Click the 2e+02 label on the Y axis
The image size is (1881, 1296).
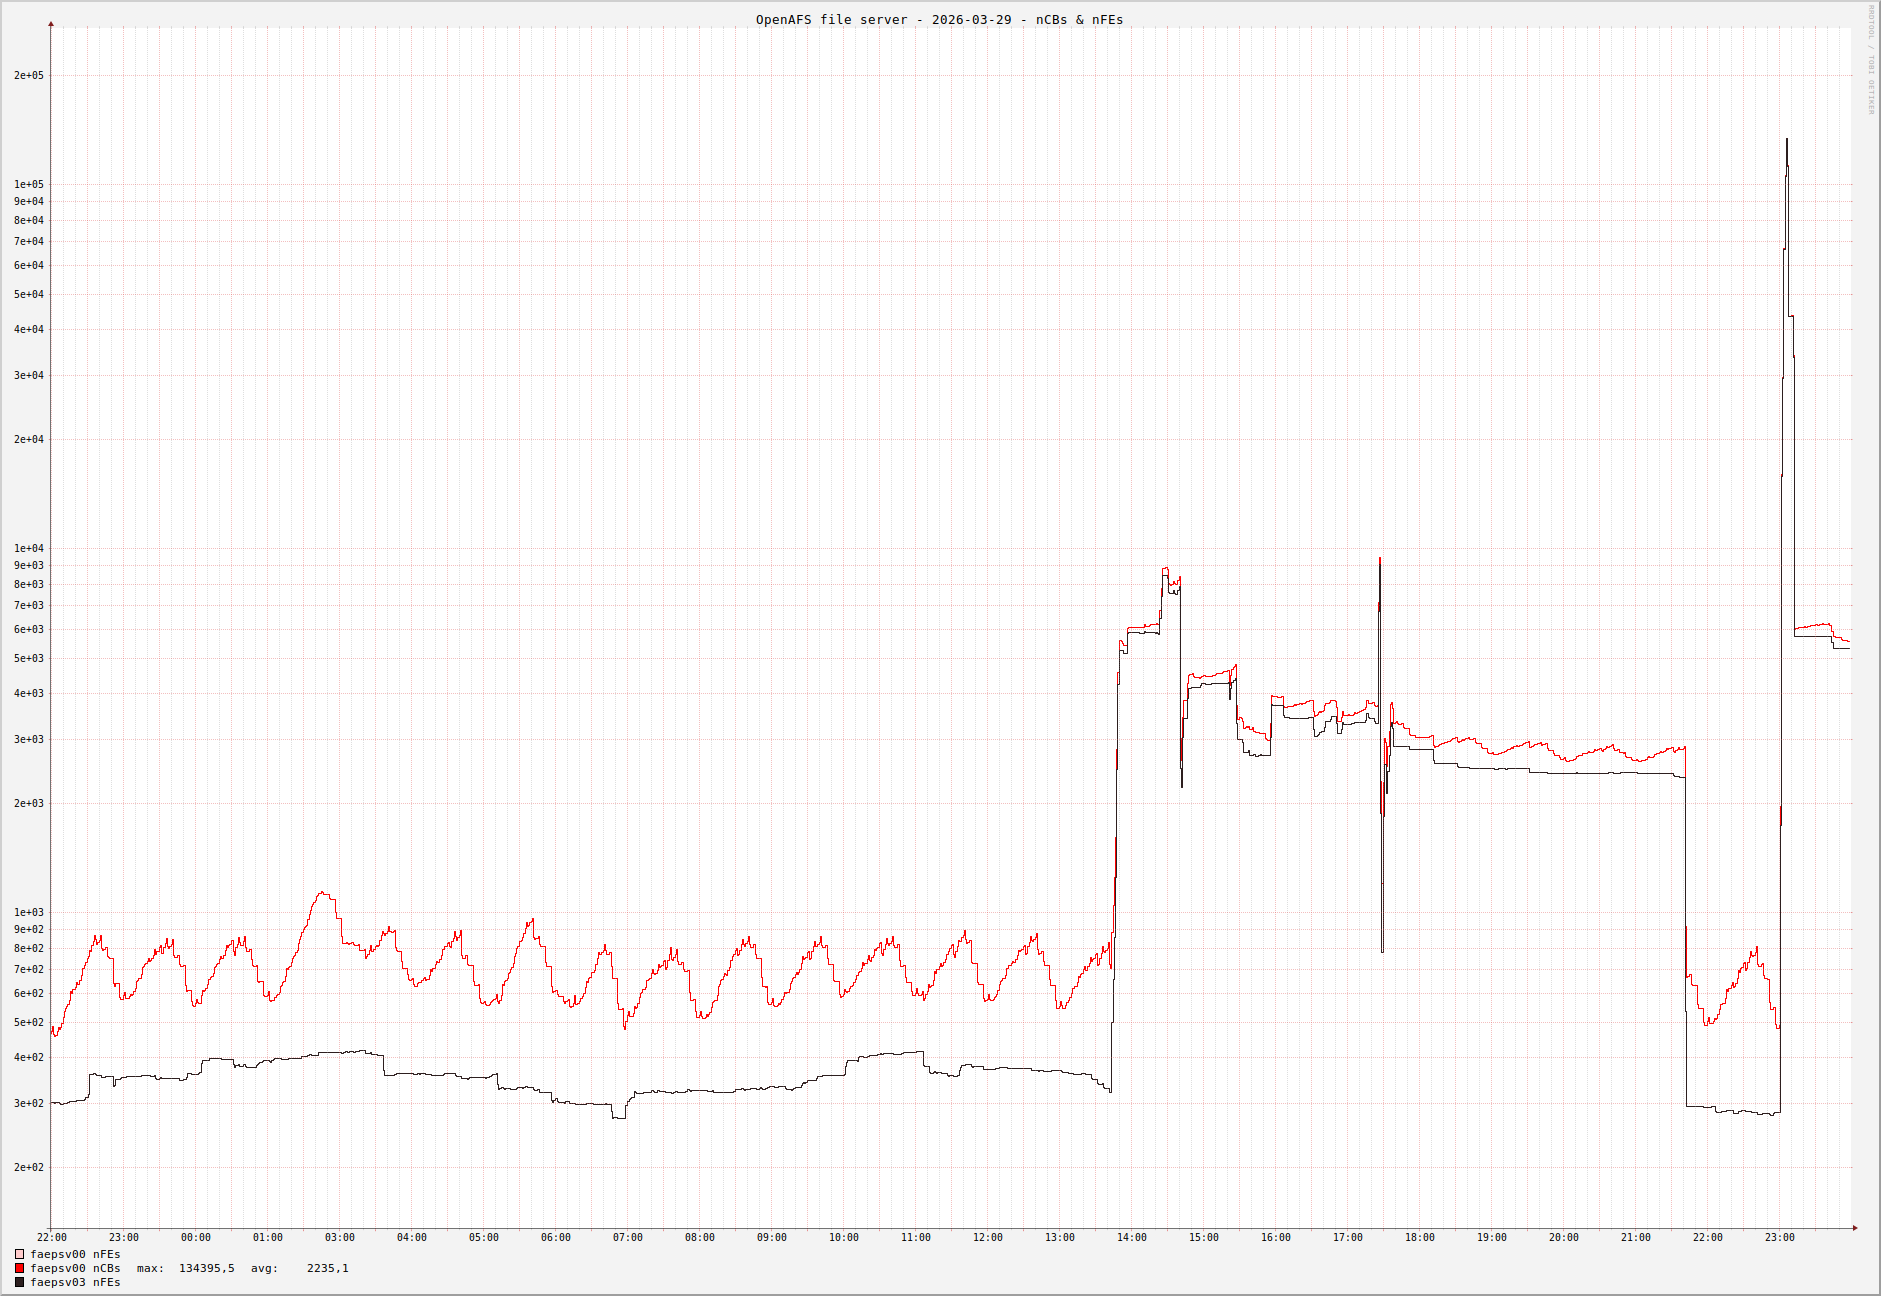pyautogui.click(x=28, y=1167)
